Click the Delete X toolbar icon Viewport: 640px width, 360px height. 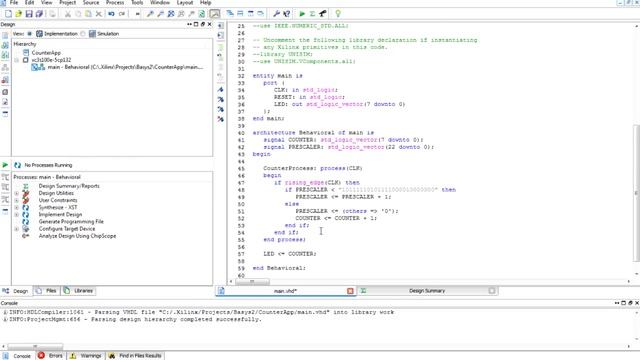(x=98, y=14)
